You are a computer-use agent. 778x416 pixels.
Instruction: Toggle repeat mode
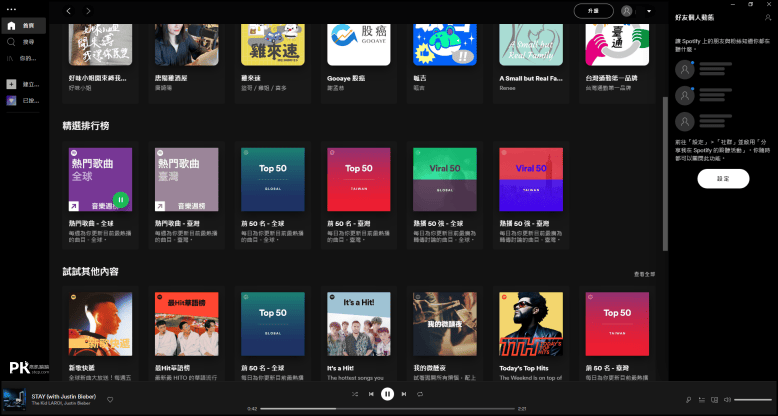click(x=420, y=394)
